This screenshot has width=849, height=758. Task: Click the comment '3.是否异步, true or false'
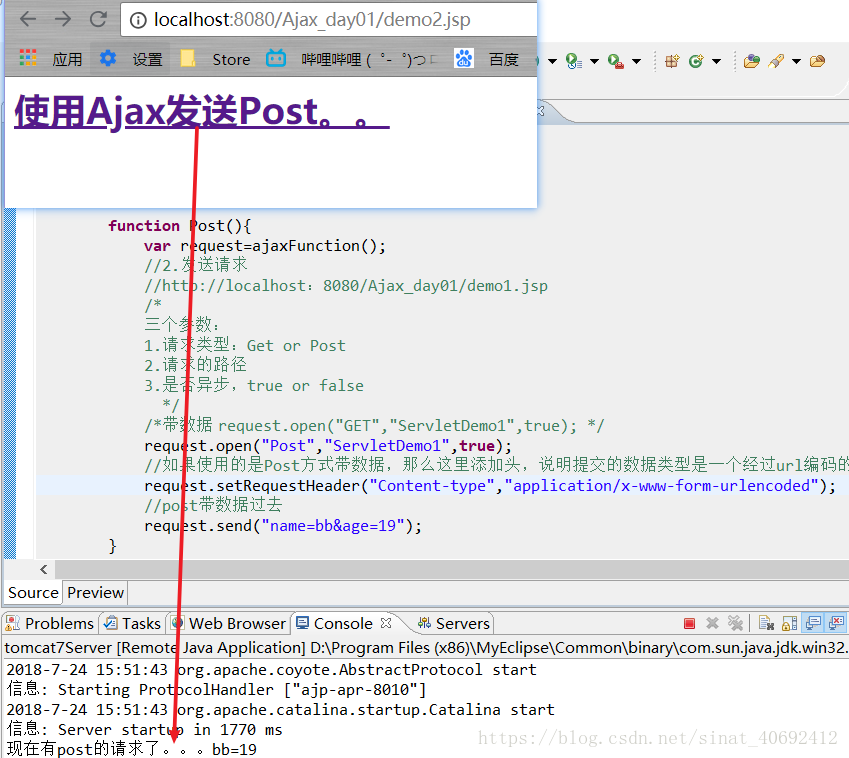click(253, 385)
